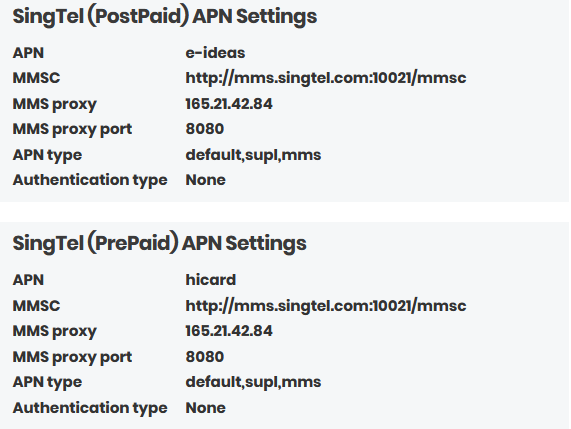This screenshot has height=429, width=571.
Task: Click PostPaid Authentication type value 'None'
Action: coord(206,180)
